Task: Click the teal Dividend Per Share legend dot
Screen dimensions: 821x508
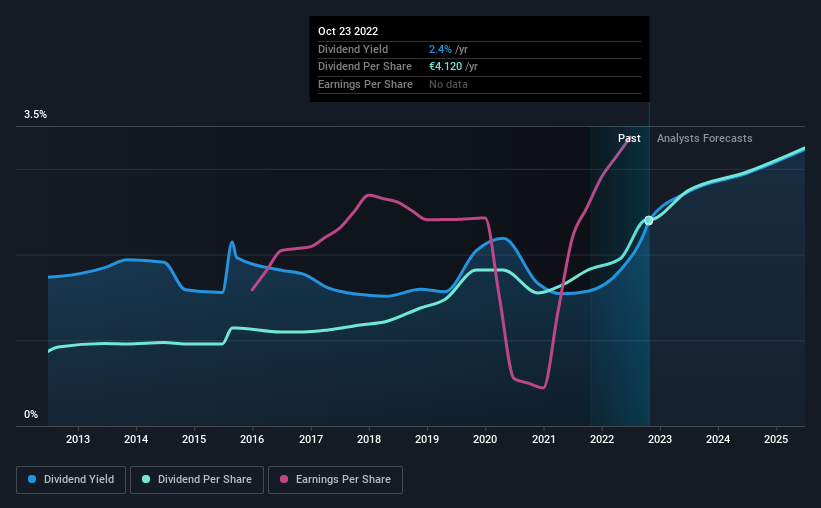Action: point(146,479)
